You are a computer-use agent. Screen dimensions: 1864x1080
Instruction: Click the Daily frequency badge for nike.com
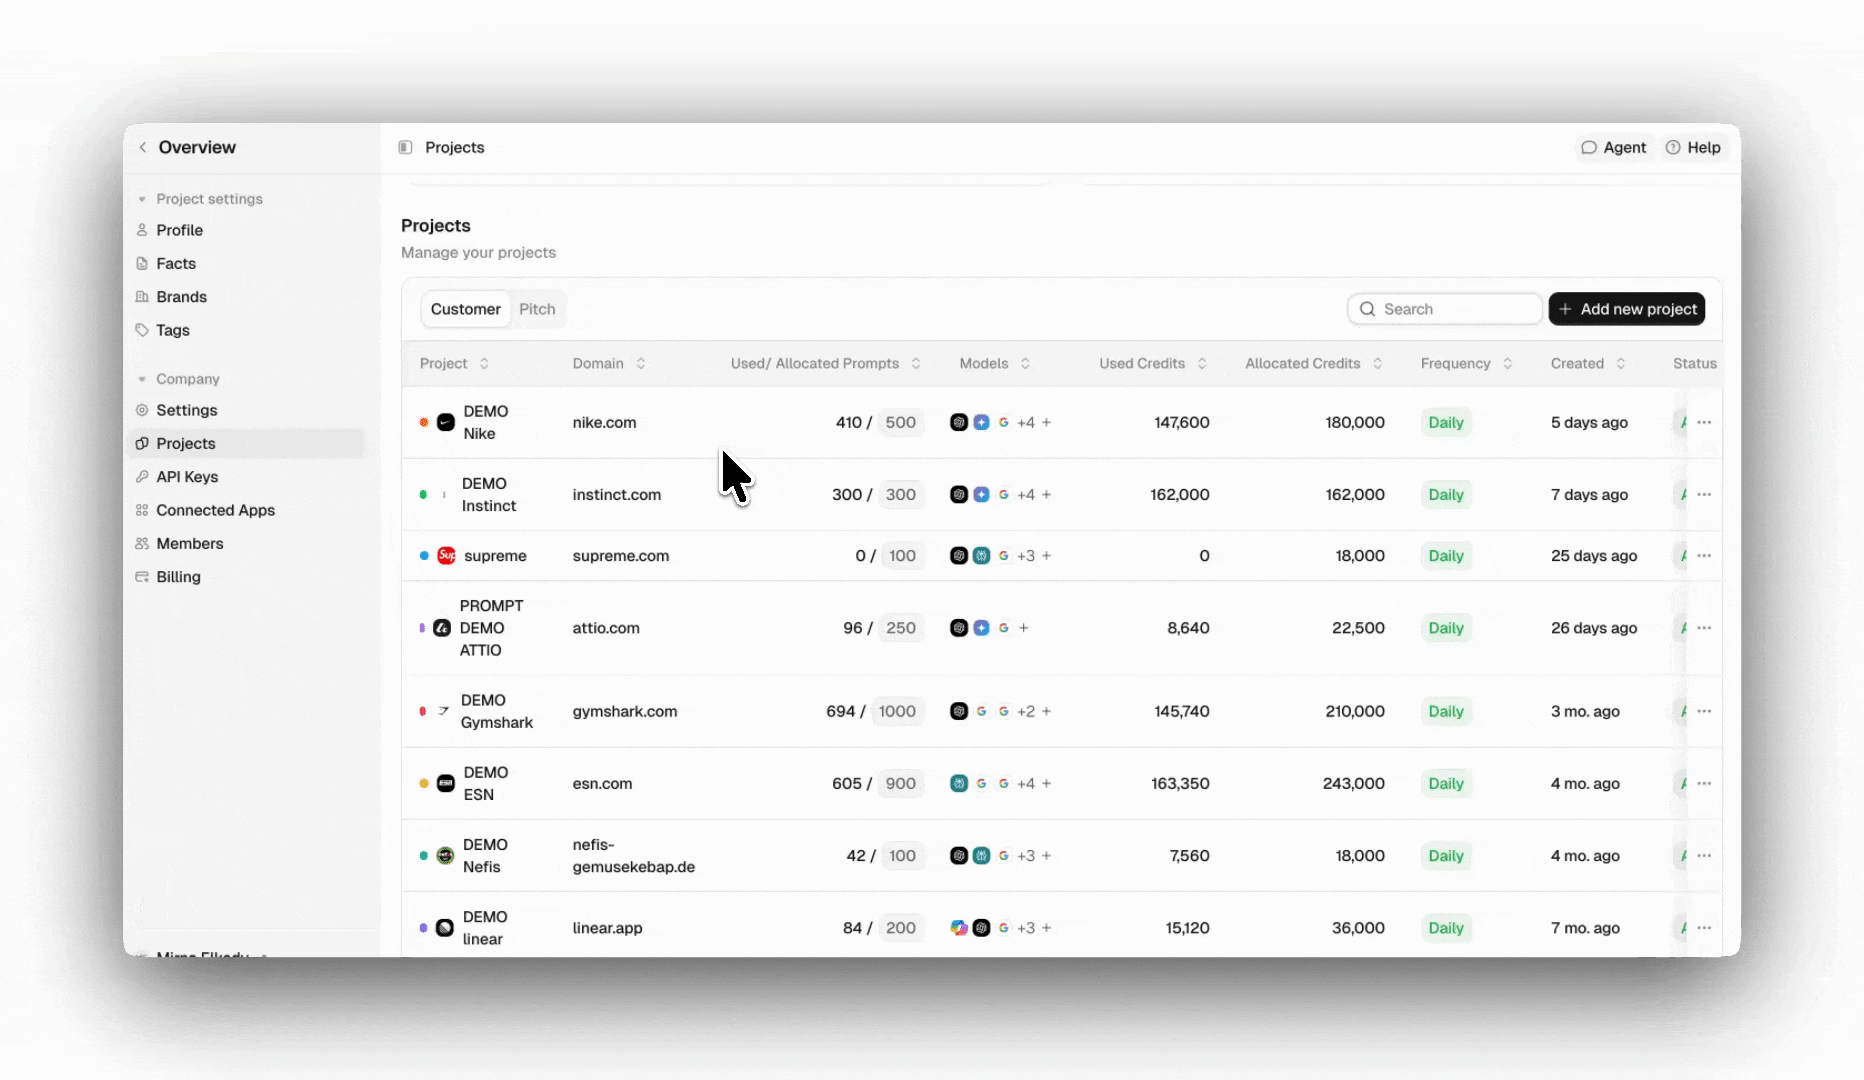[1446, 422]
